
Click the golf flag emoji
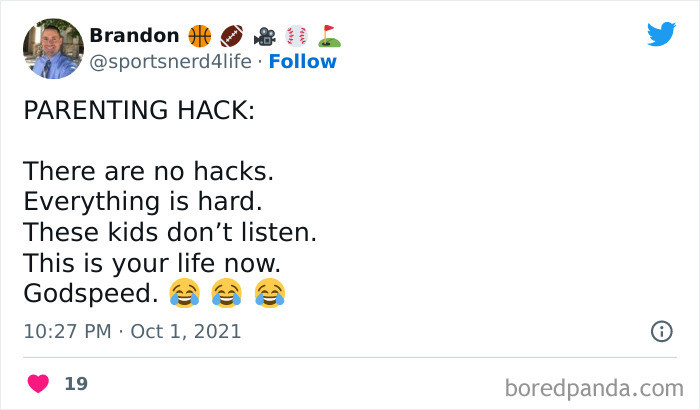[329, 35]
